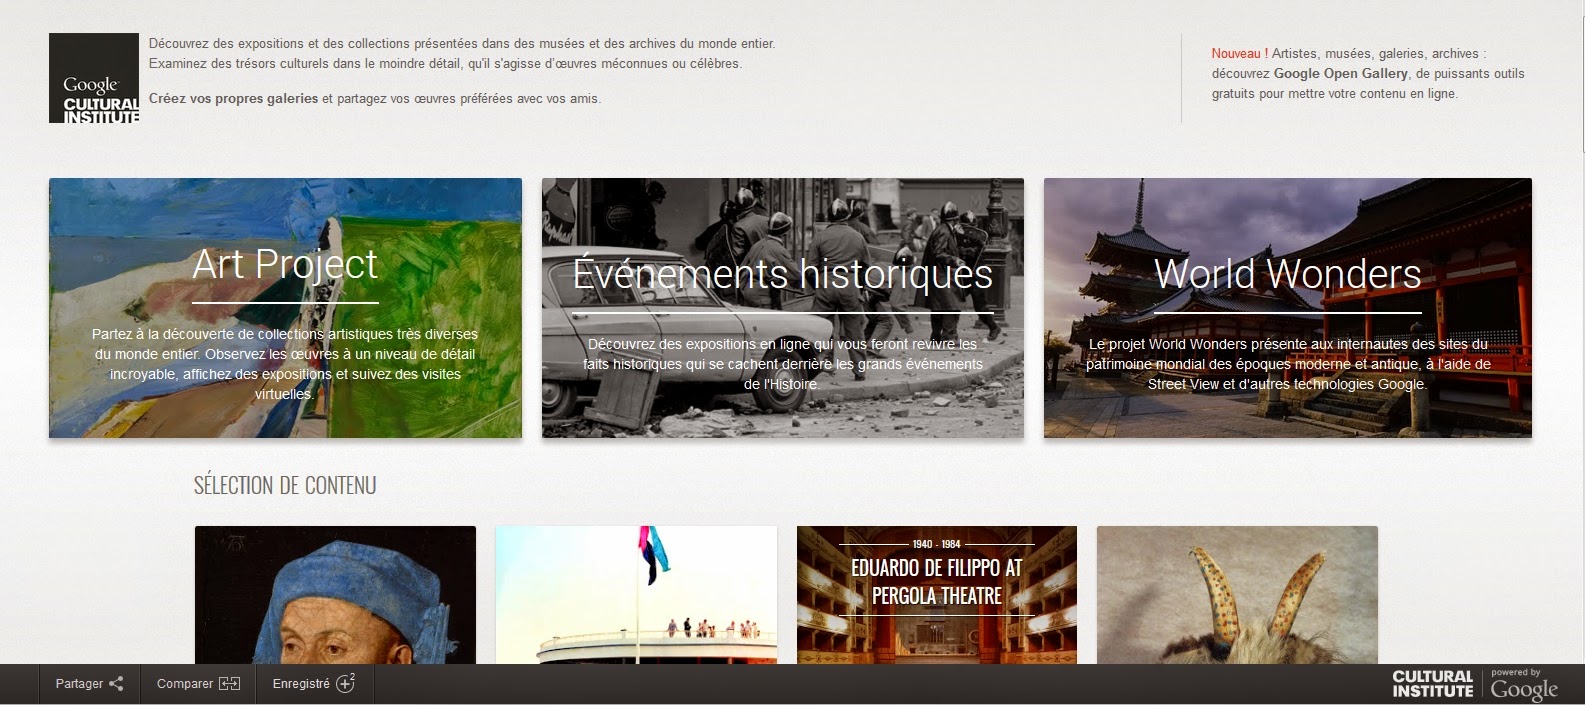
Task: Select the thumbnail with the flag and building
Action: click(636, 595)
